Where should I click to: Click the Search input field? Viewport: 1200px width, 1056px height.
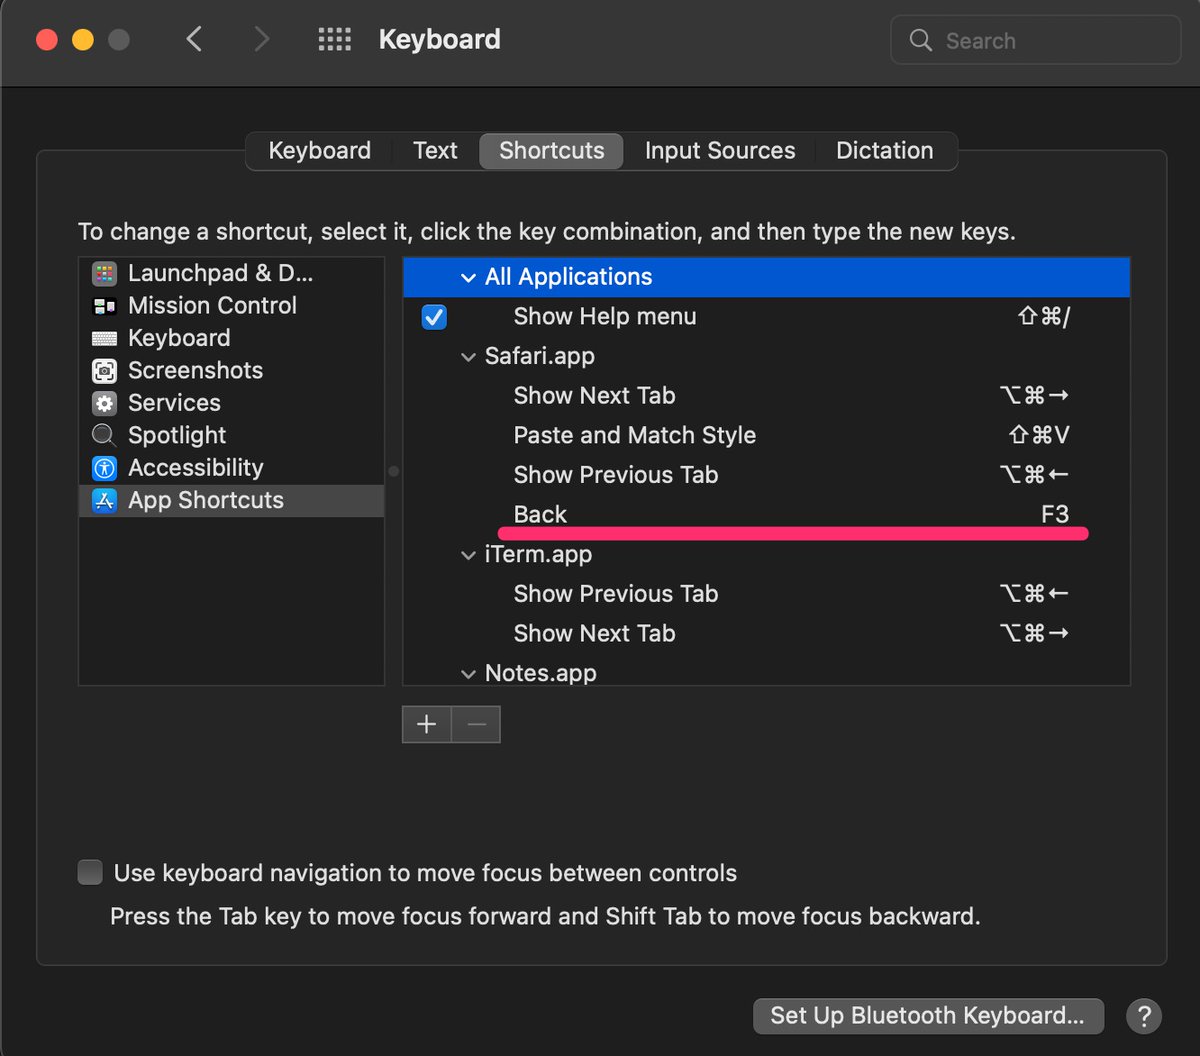(x=1036, y=40)
